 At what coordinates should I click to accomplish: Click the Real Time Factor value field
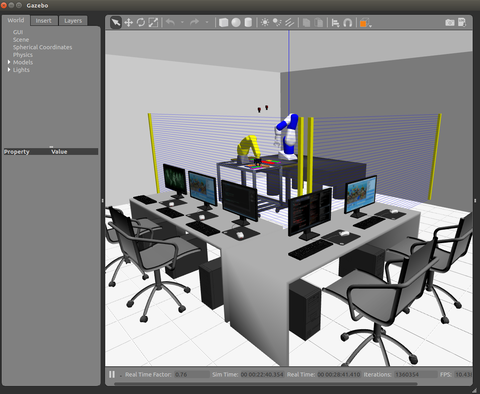[x=191, y=374]
